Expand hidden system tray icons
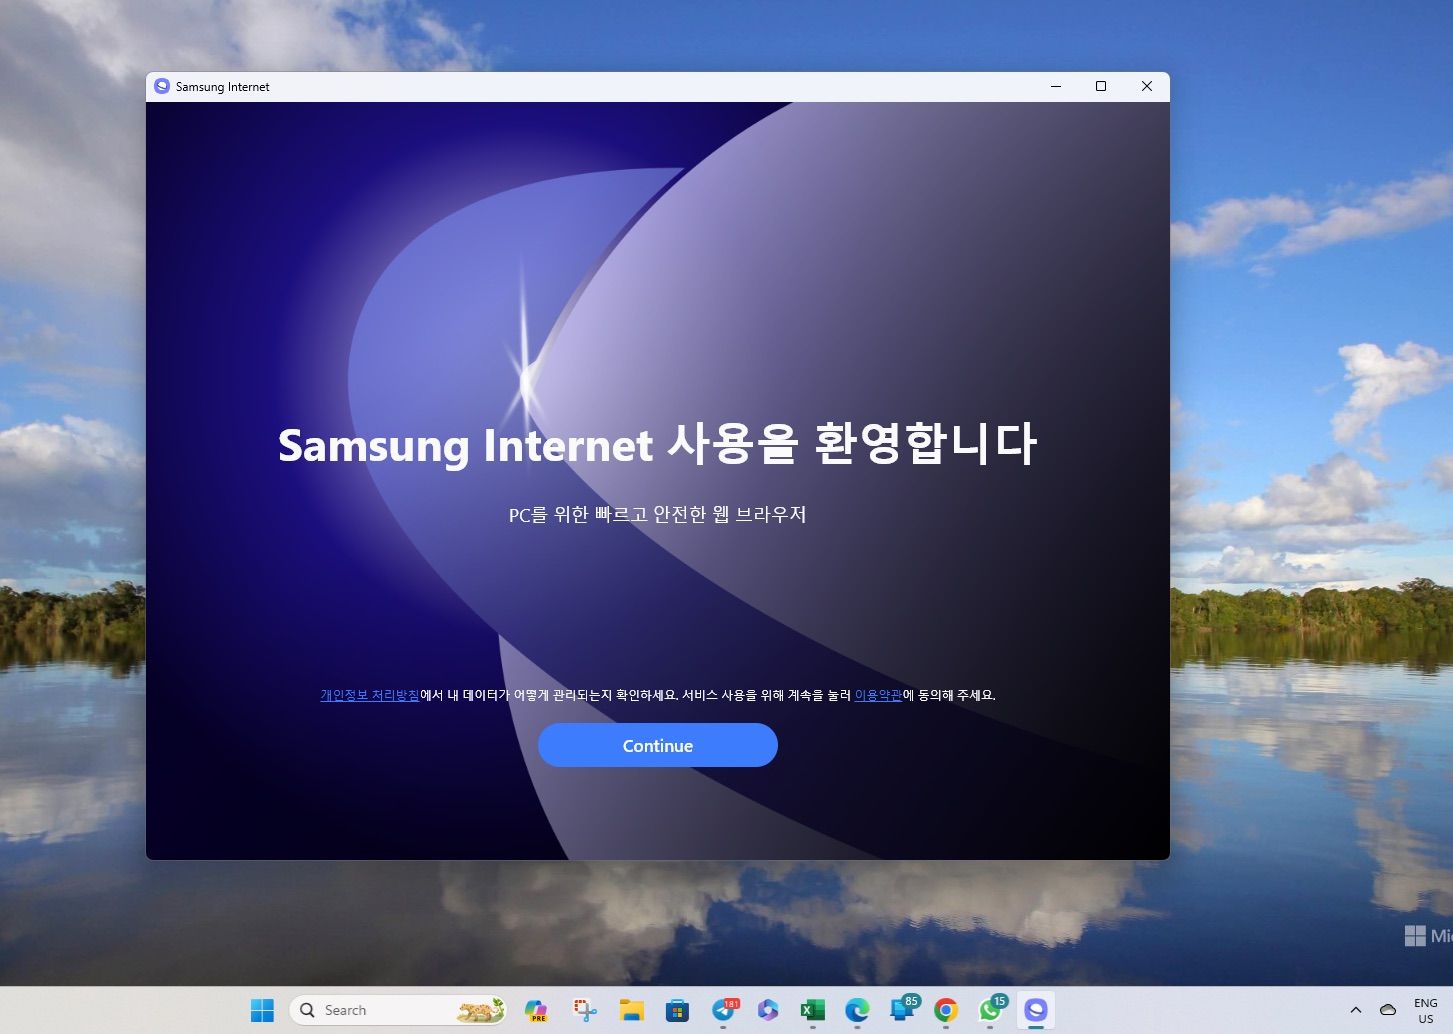 [1356, 1010]
